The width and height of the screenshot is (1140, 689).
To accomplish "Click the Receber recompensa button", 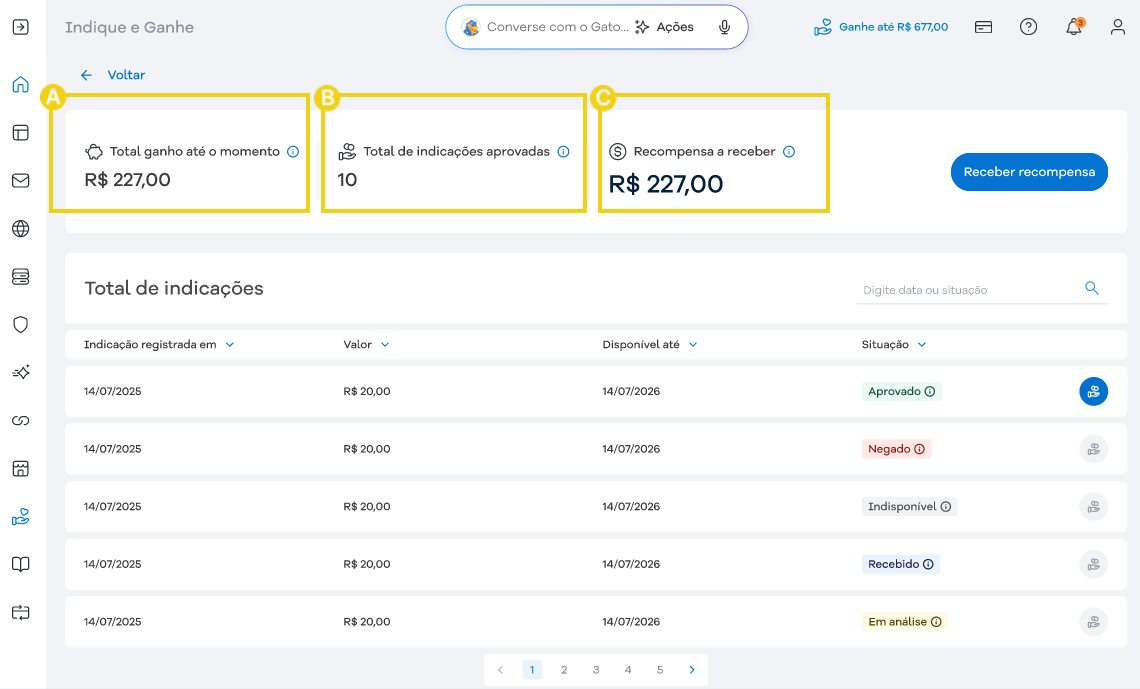I will tap(1028, 172).
